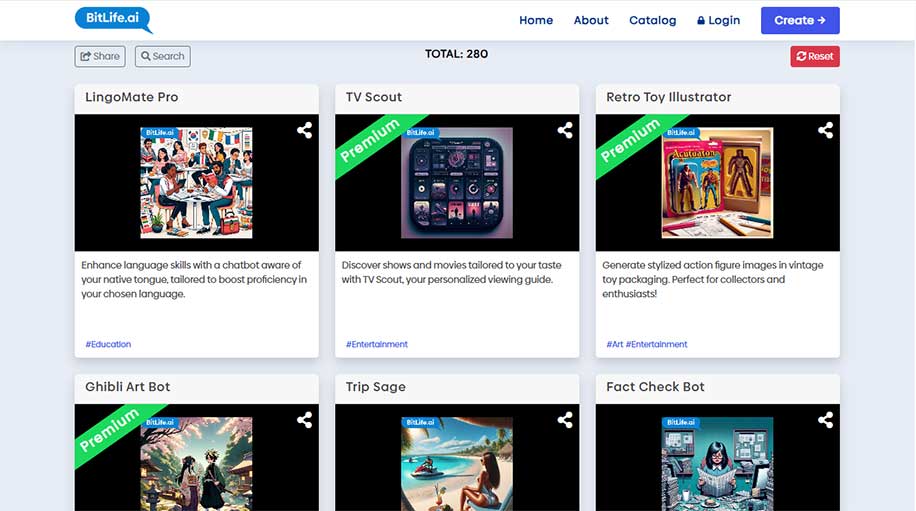Click the Trip Sage card title

(376, 387)
